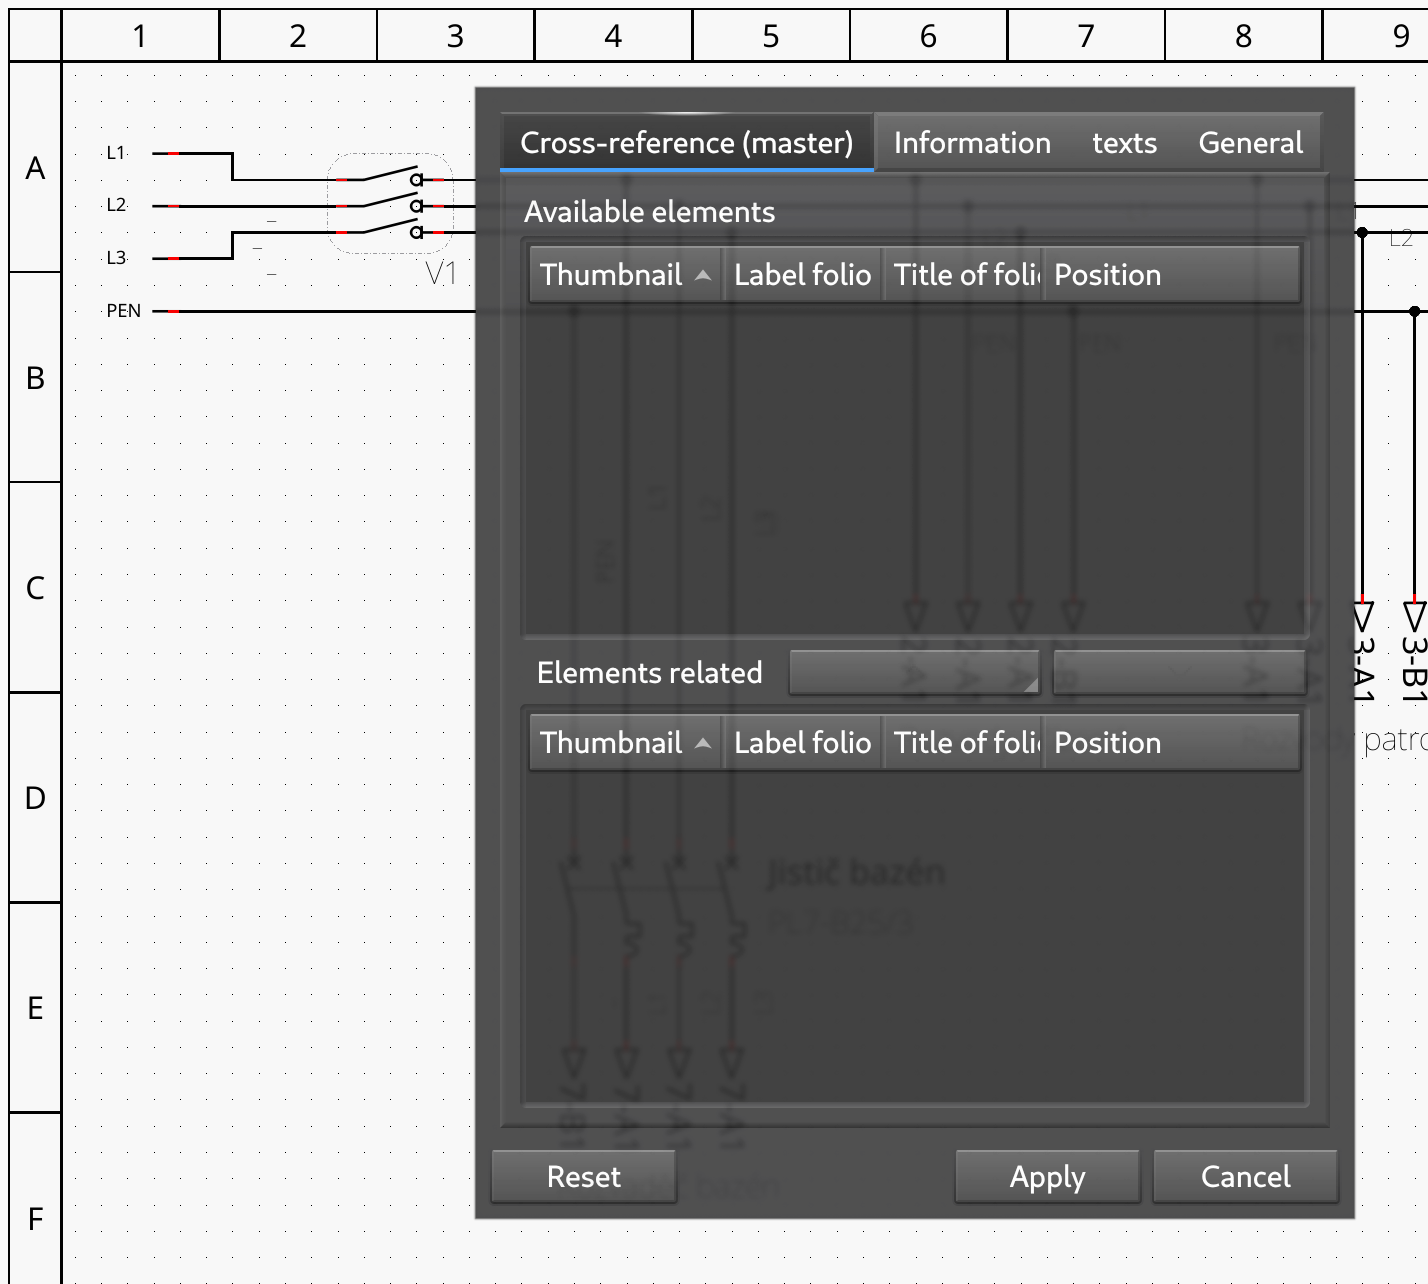Open the menu button right of Elements related
Viewport: 1428px width, 1284px height.
pyautogui.click(x=914, y=673)
